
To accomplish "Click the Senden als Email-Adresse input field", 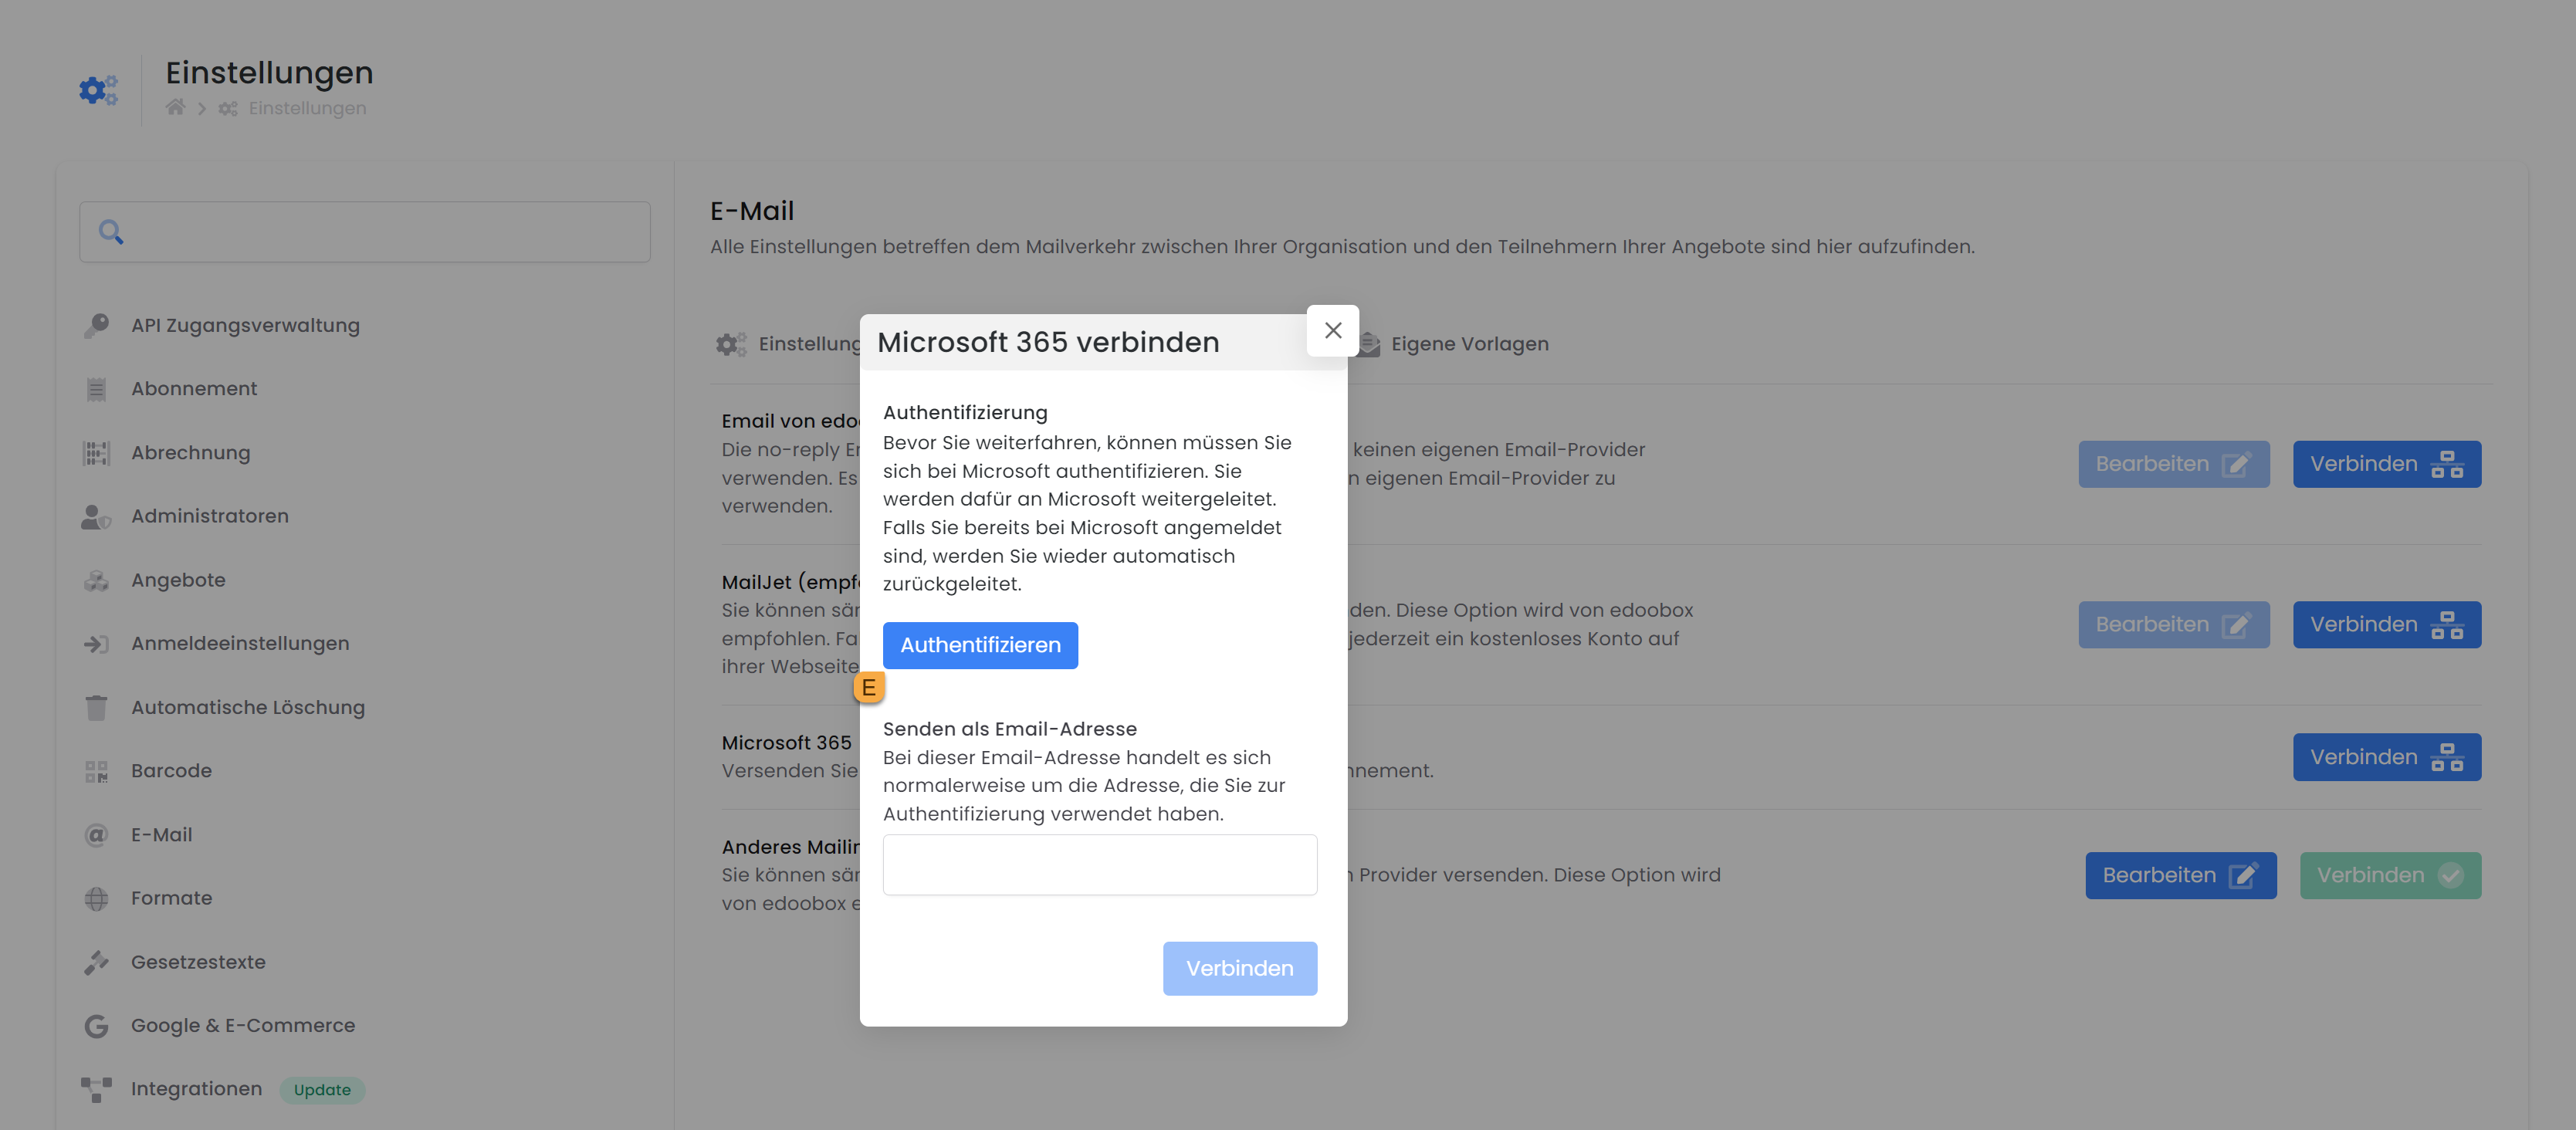I will point(1099,864).
